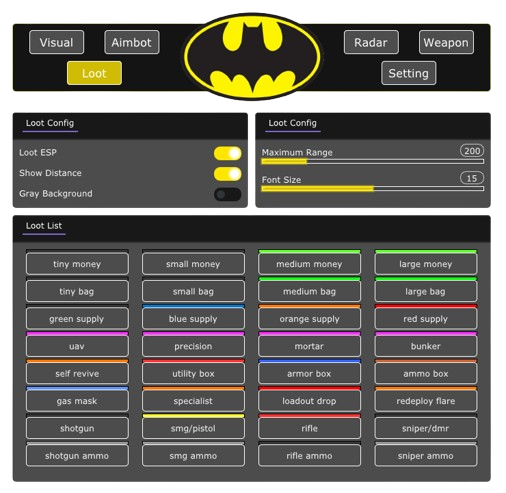Image resolution: width=506 pixels, height=493 pixels.
Task: Select the precision loot button
Action: pyautogui.click(x=193, y=346)
